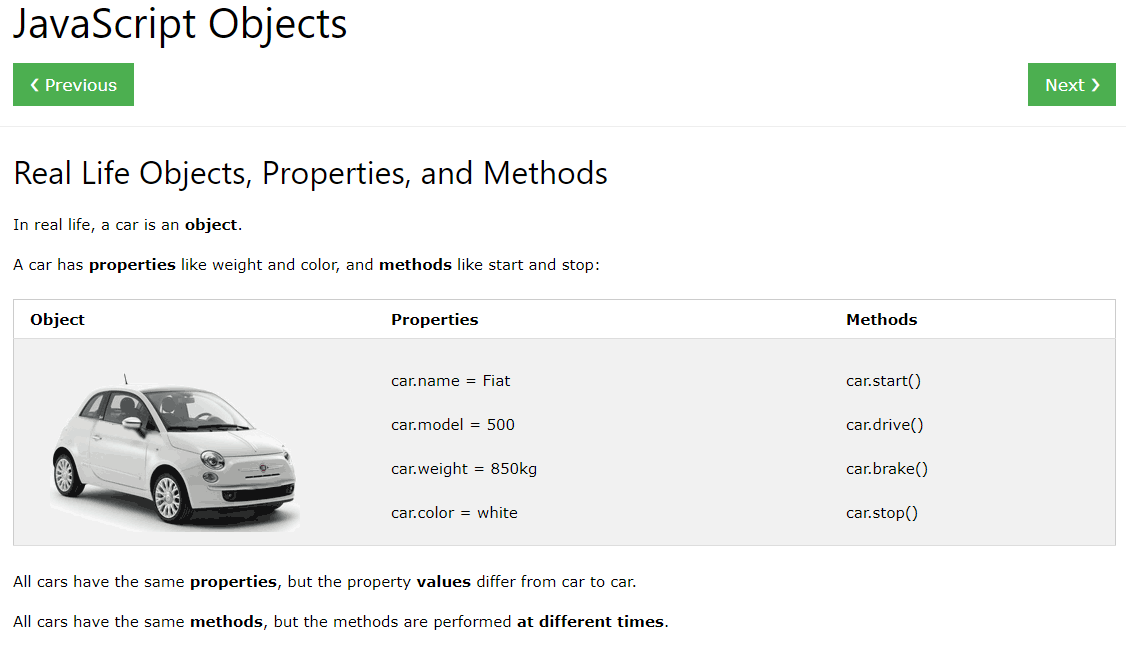The width and height of the screenshot is (1126, 646).
Task: Click the car.brake() method text
Action: 887,469
